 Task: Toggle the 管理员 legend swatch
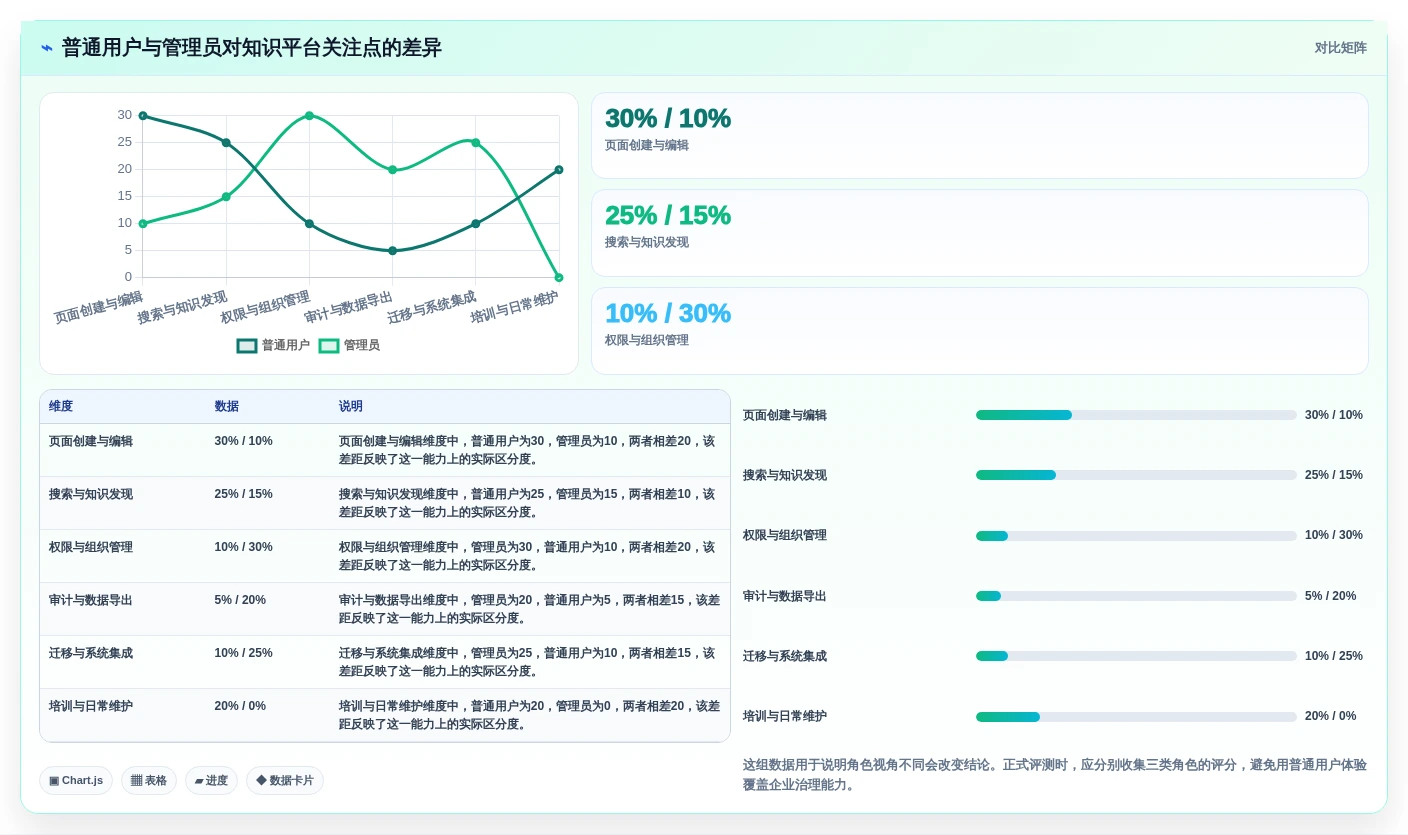click(x=329, y=346)
